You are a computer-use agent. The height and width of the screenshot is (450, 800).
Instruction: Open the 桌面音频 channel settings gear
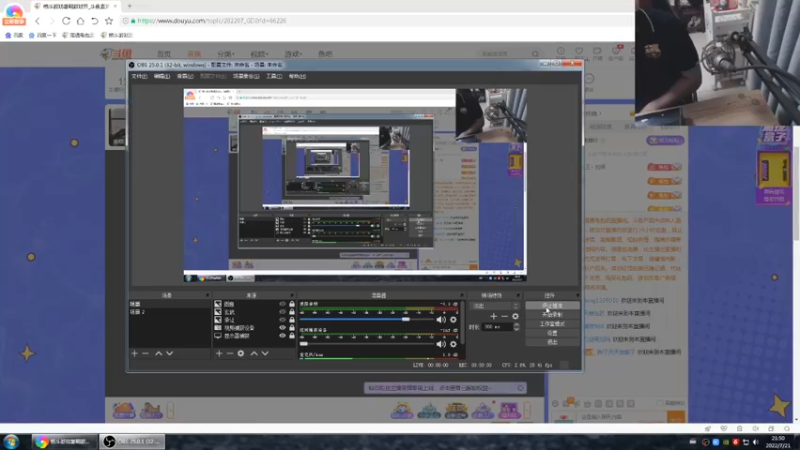[x=453, y=319]
